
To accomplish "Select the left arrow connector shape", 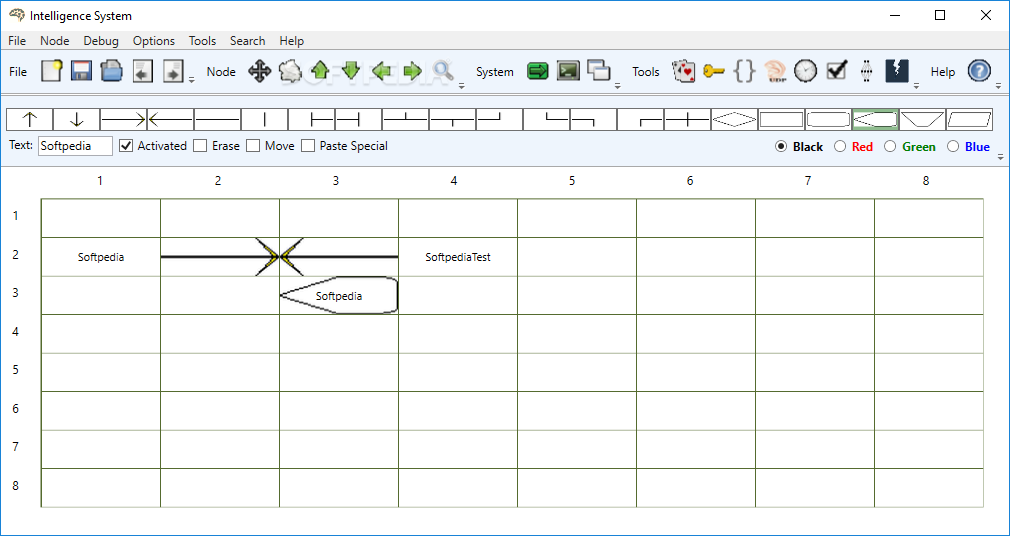I will coord(171,119).
